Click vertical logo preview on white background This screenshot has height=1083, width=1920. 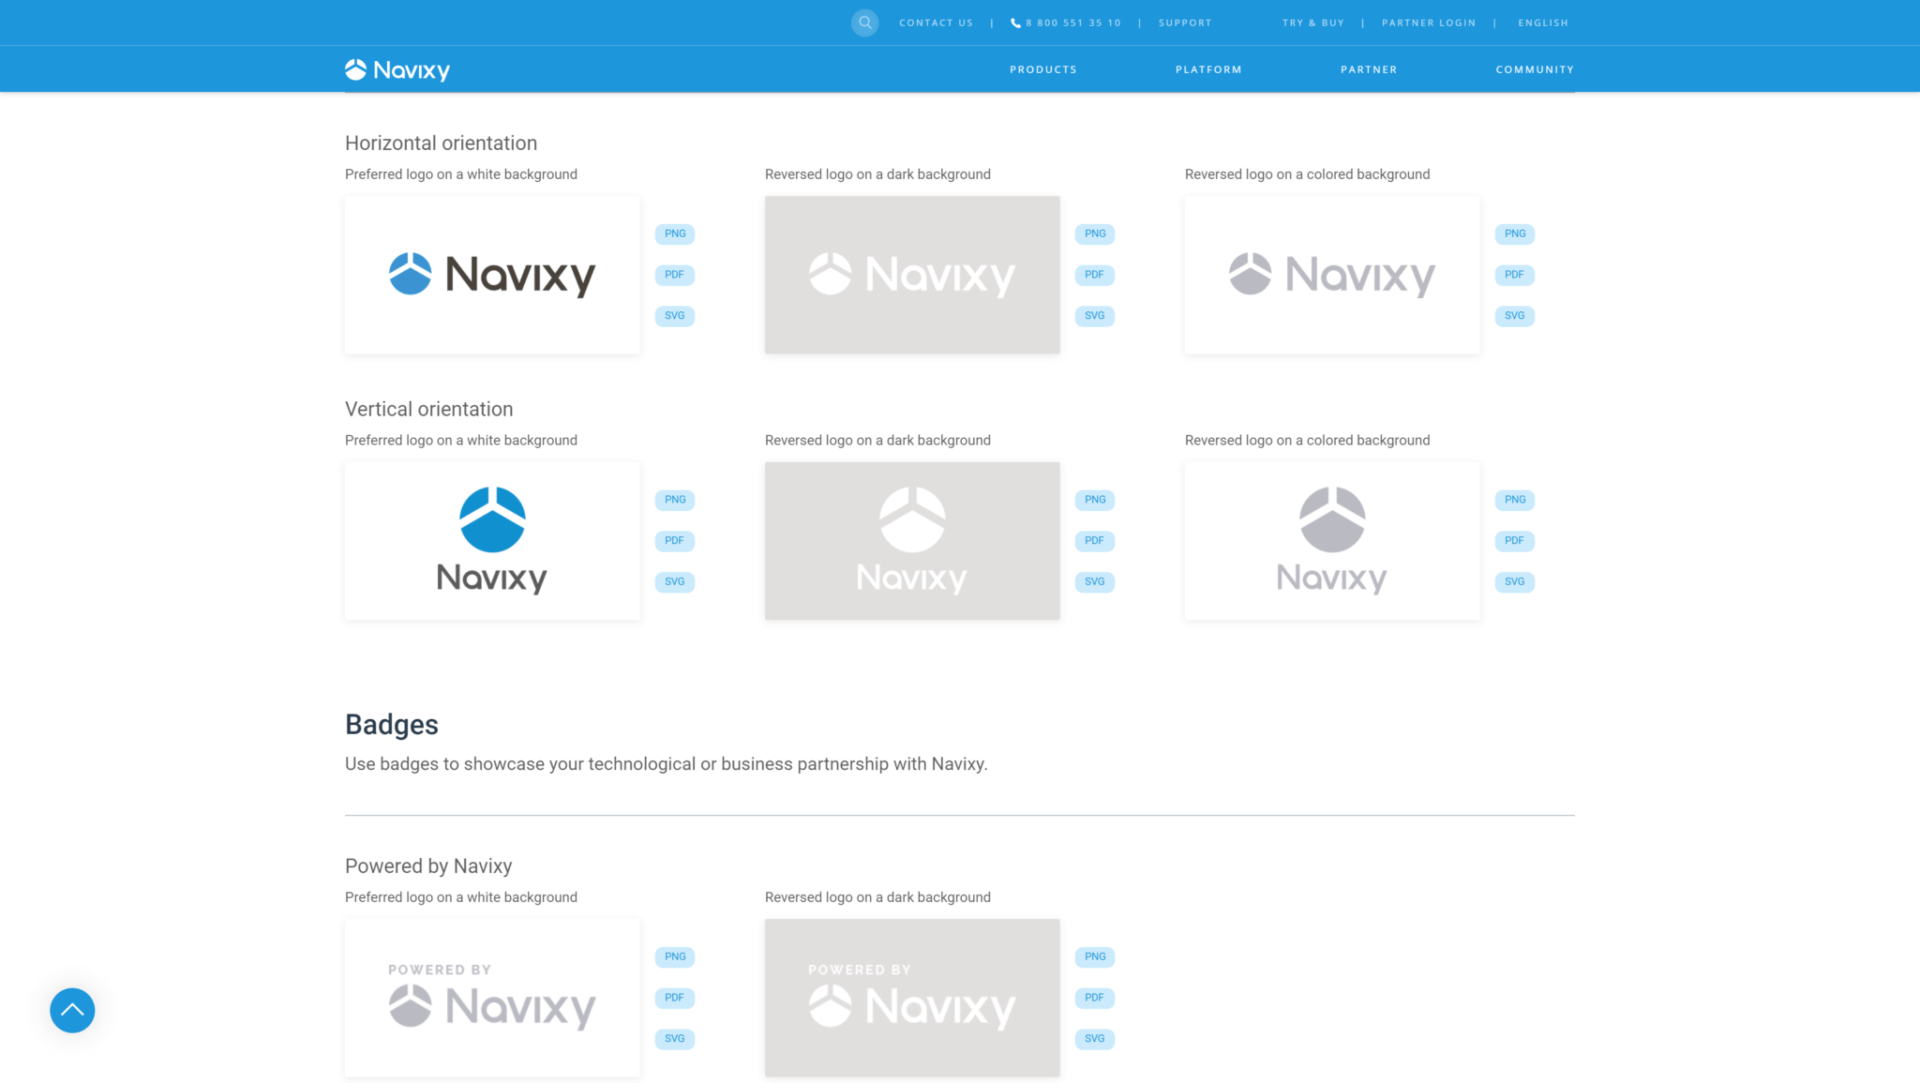[x=492, y=541]
